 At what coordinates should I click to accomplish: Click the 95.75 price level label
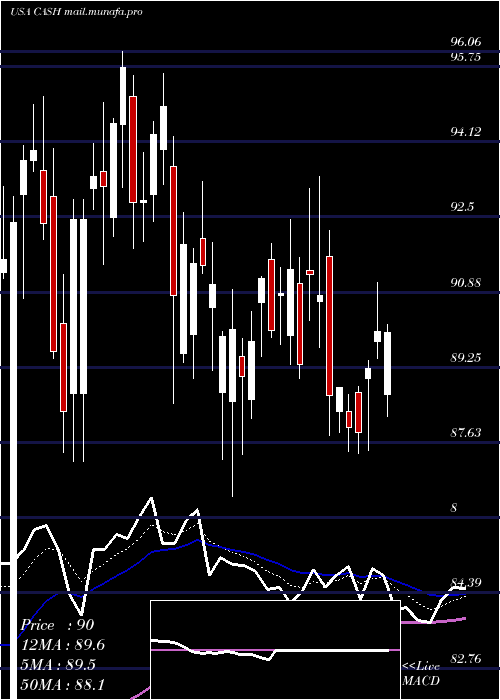[x=466, y=58]
